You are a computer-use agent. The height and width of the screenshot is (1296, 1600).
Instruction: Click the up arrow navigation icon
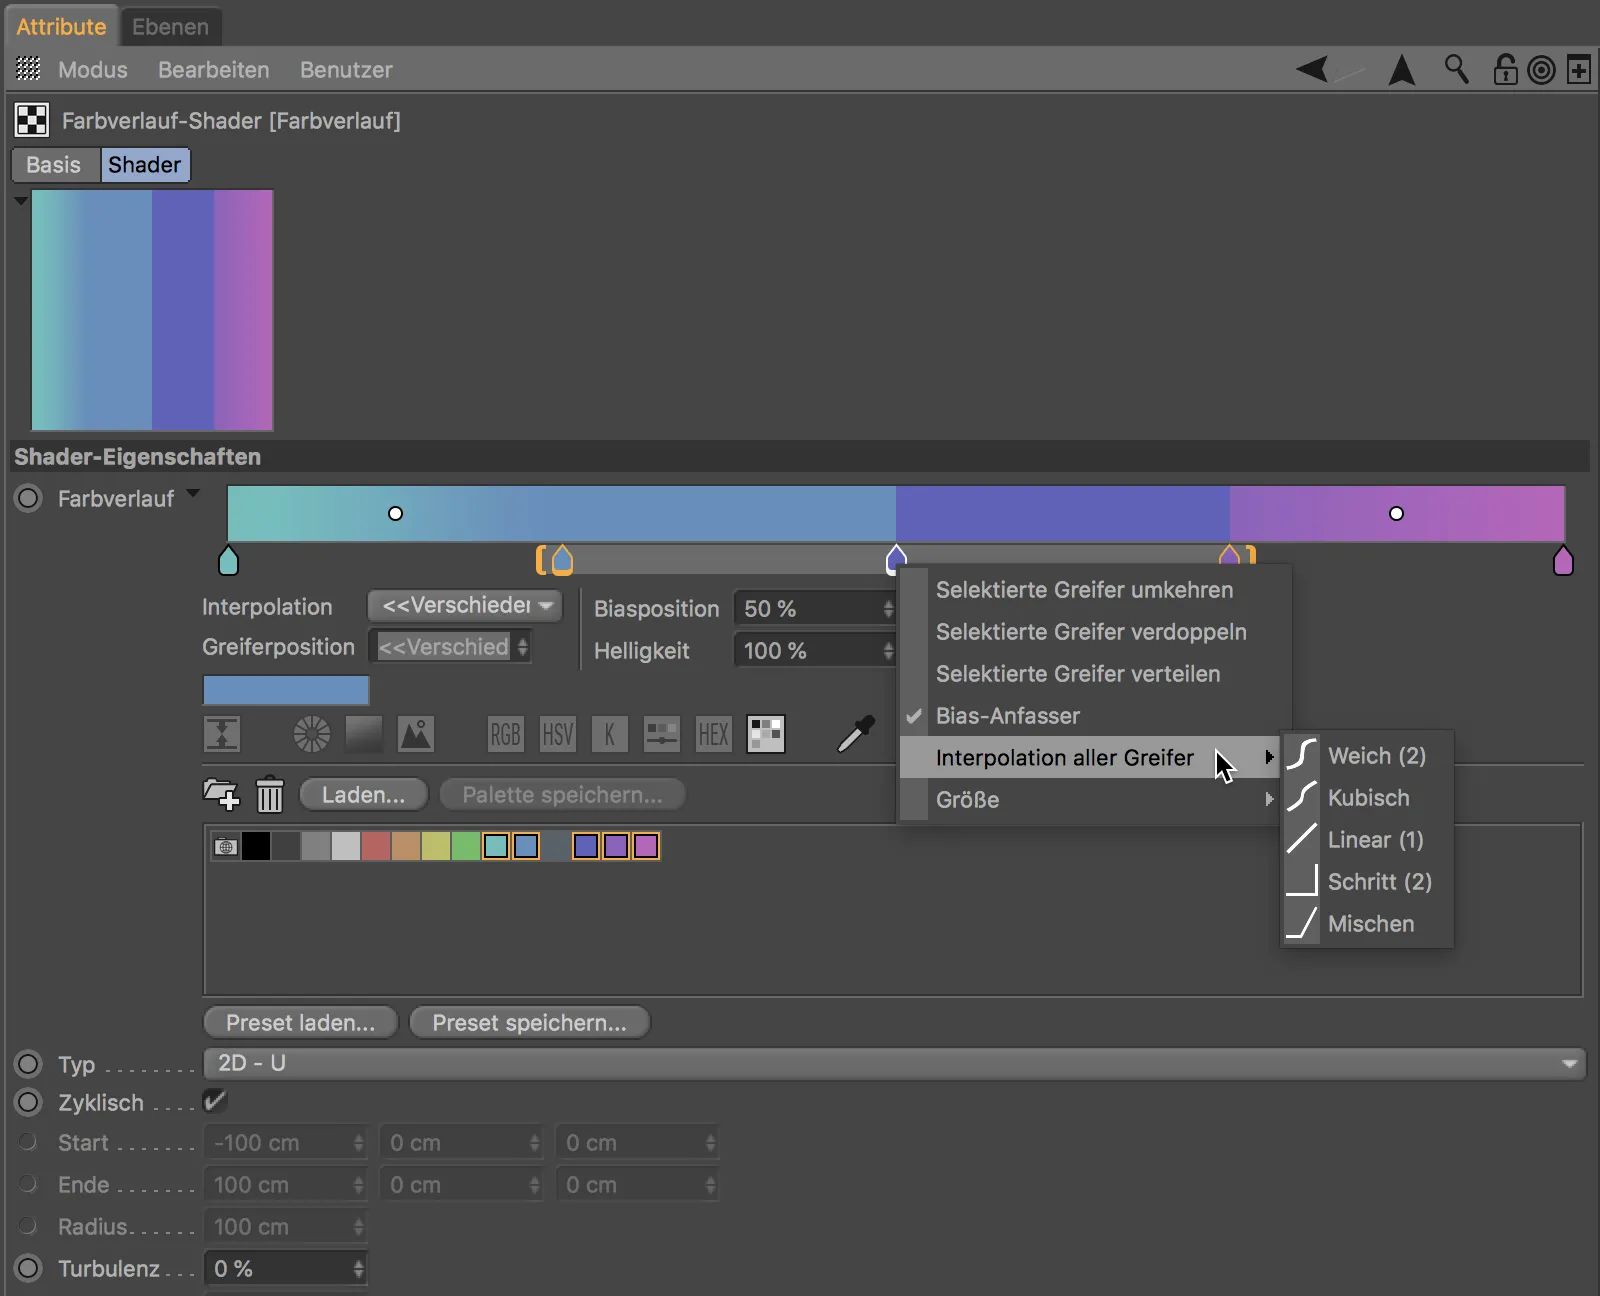[x=1402, y=70]
